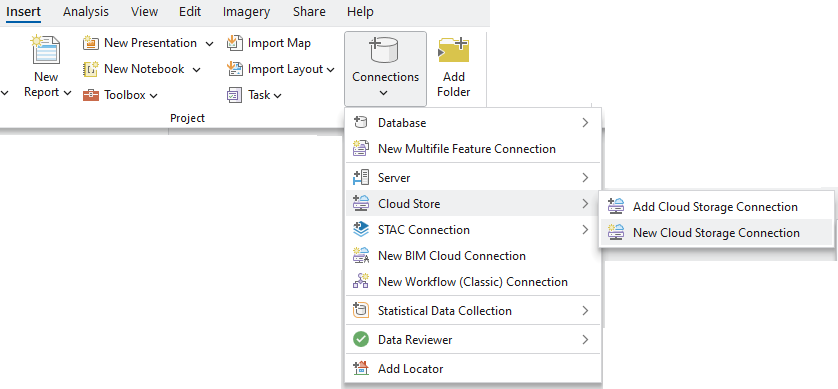This screenshot has height=389, width=838.
Task: Choose Add Locator from menu
Action: (474, 368)
